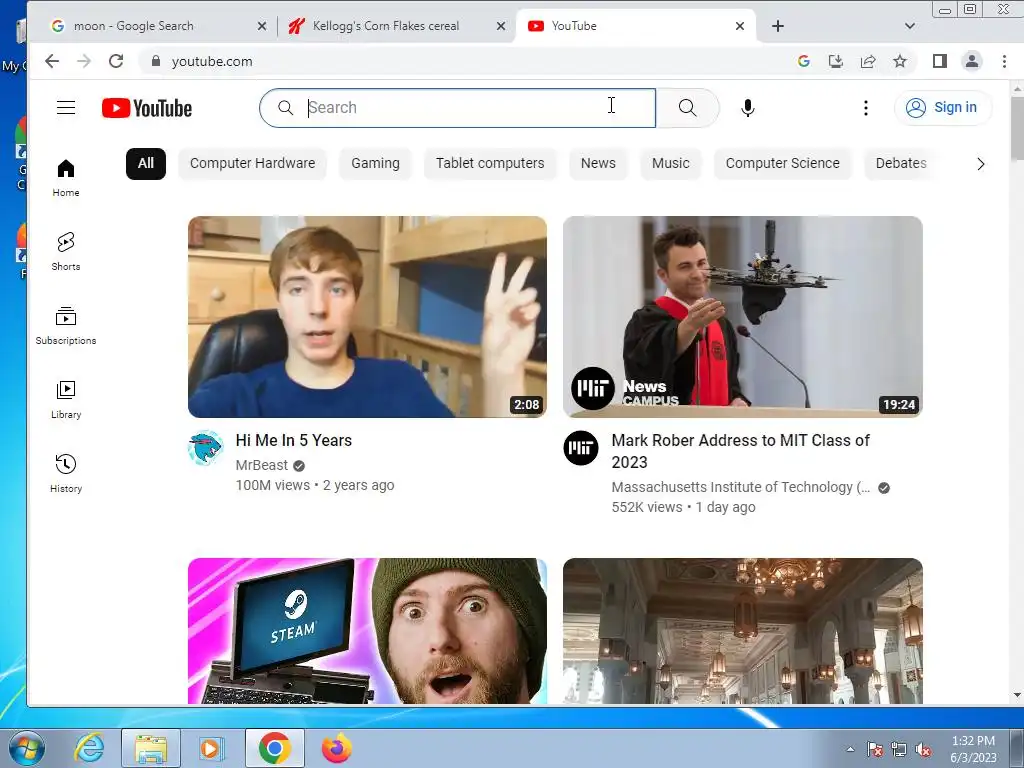
Task: Filter by Music chip
Action: tap(671, 163)
